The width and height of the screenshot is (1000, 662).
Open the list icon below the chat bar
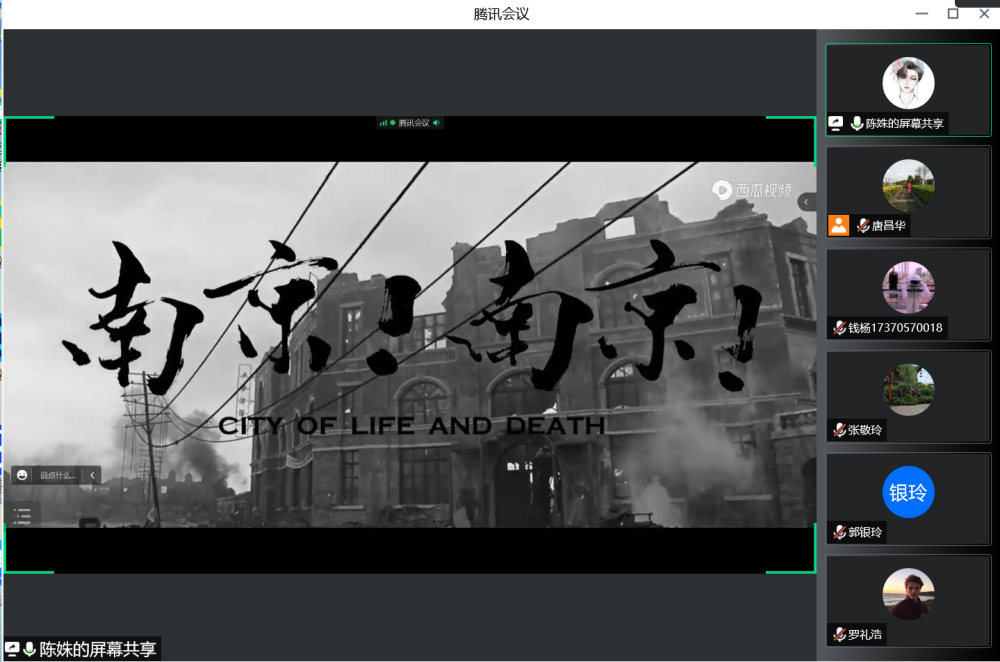(x=22, y=515)
